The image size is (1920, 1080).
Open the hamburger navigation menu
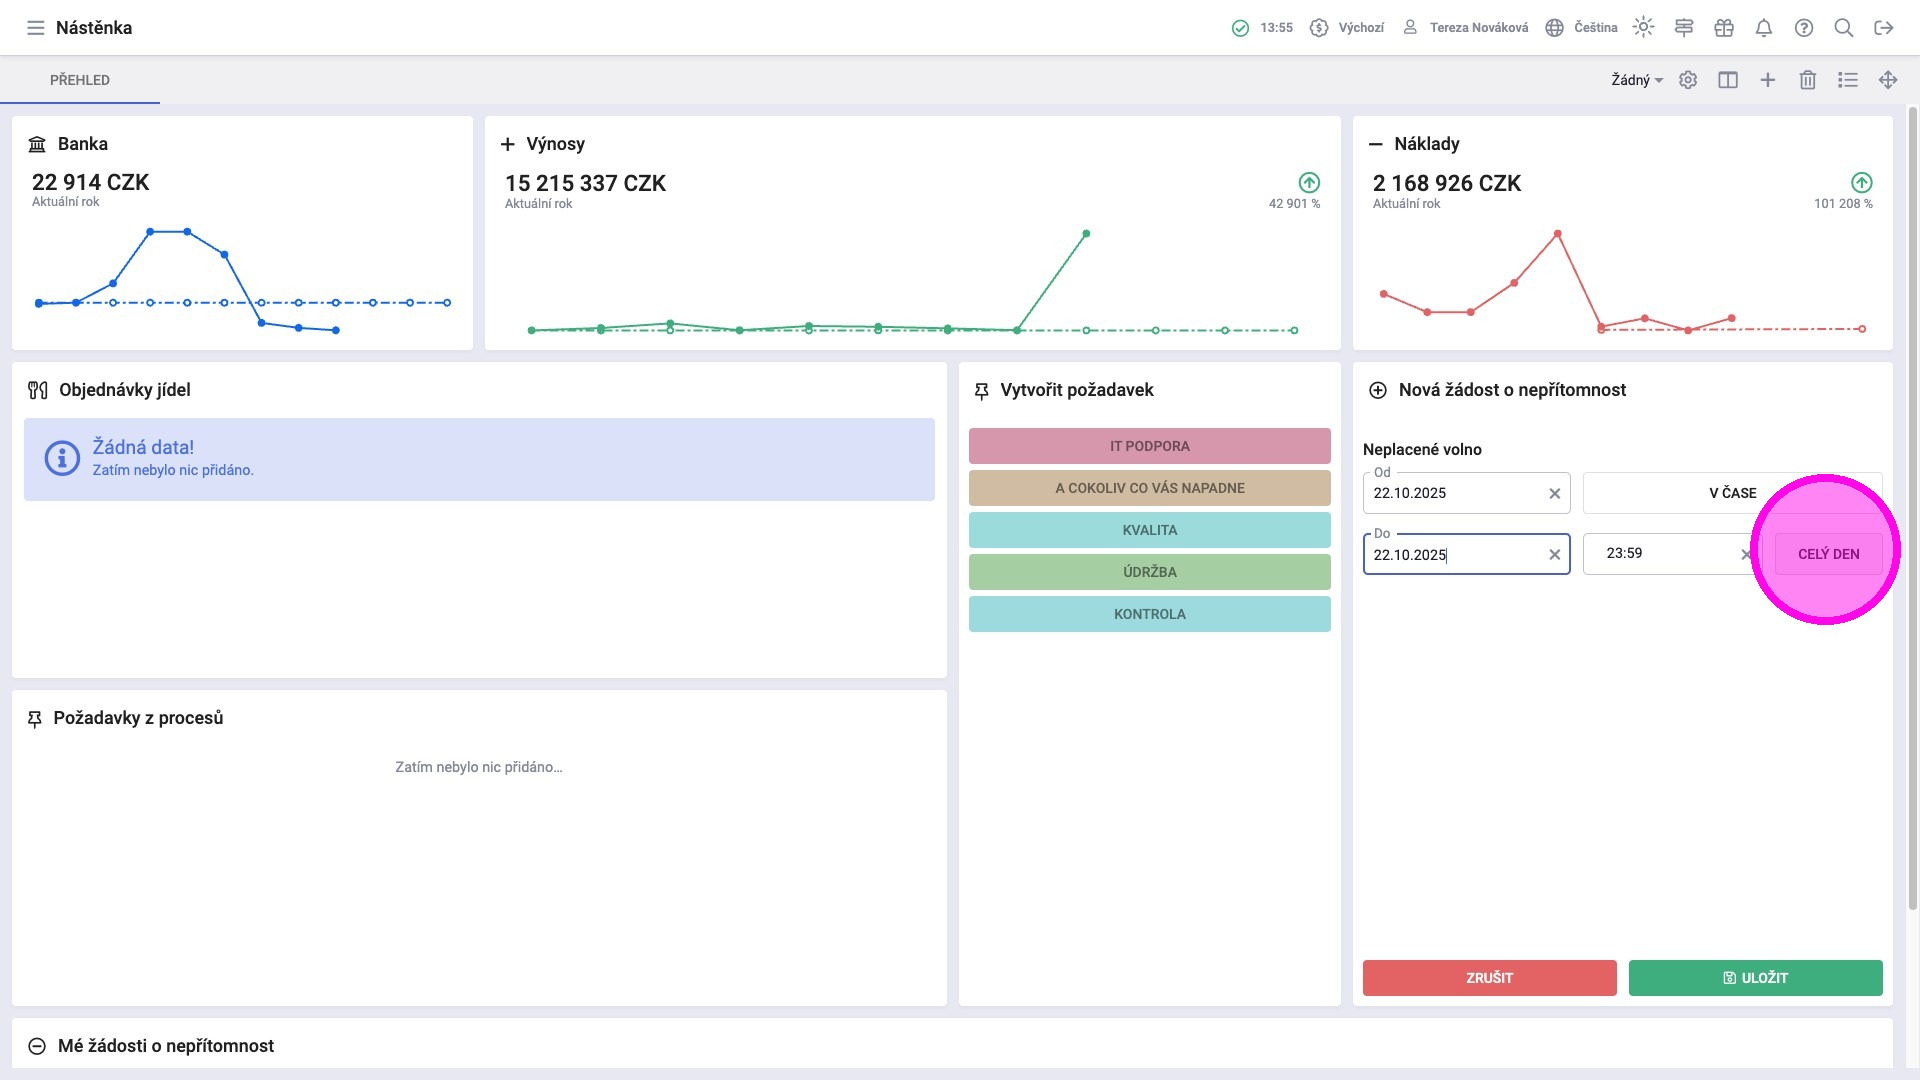click(36, 28)
